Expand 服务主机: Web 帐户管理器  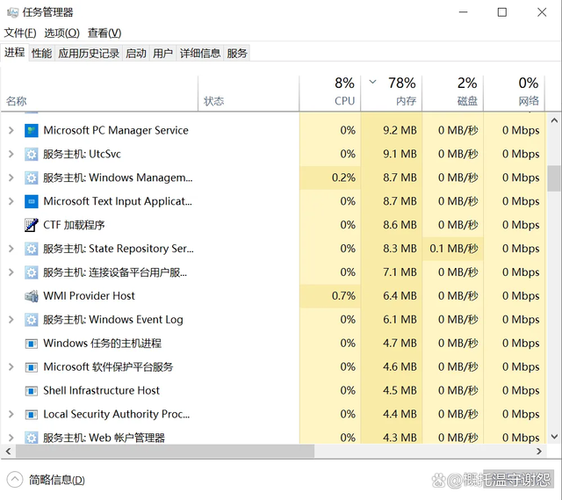click(x=11, y=438)
